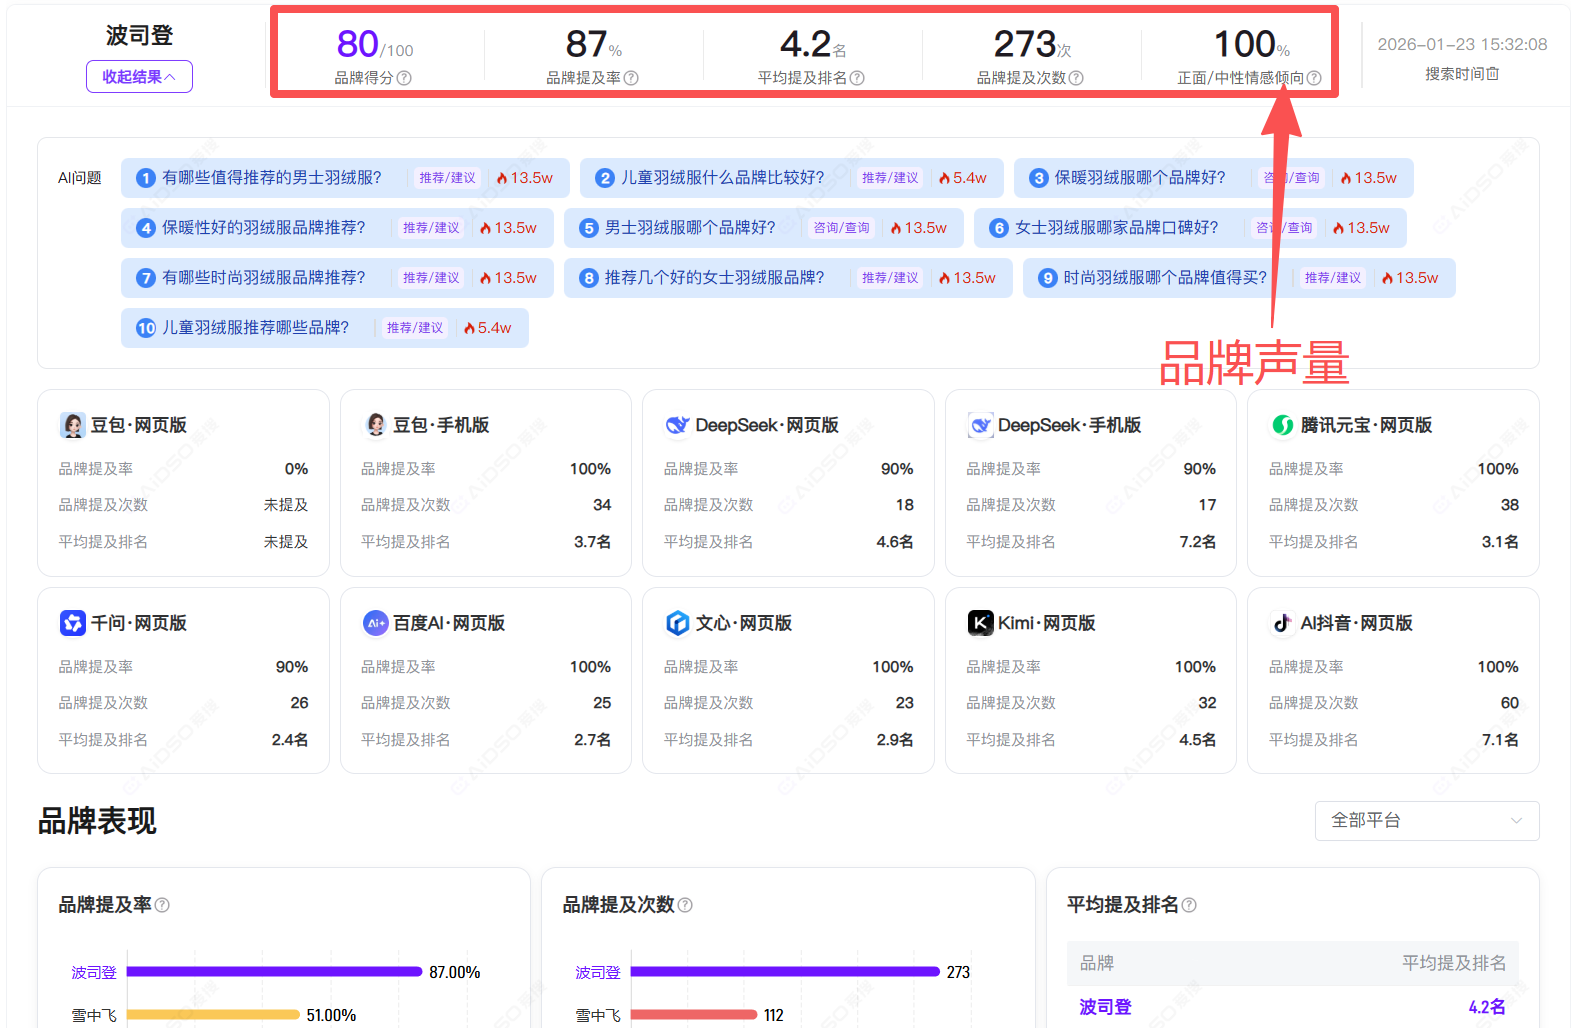Viewport: 1574px width, 1028px height.
Task: Click the 全部平台 dropdown chevron arrow
Action: pos(1516,821)
